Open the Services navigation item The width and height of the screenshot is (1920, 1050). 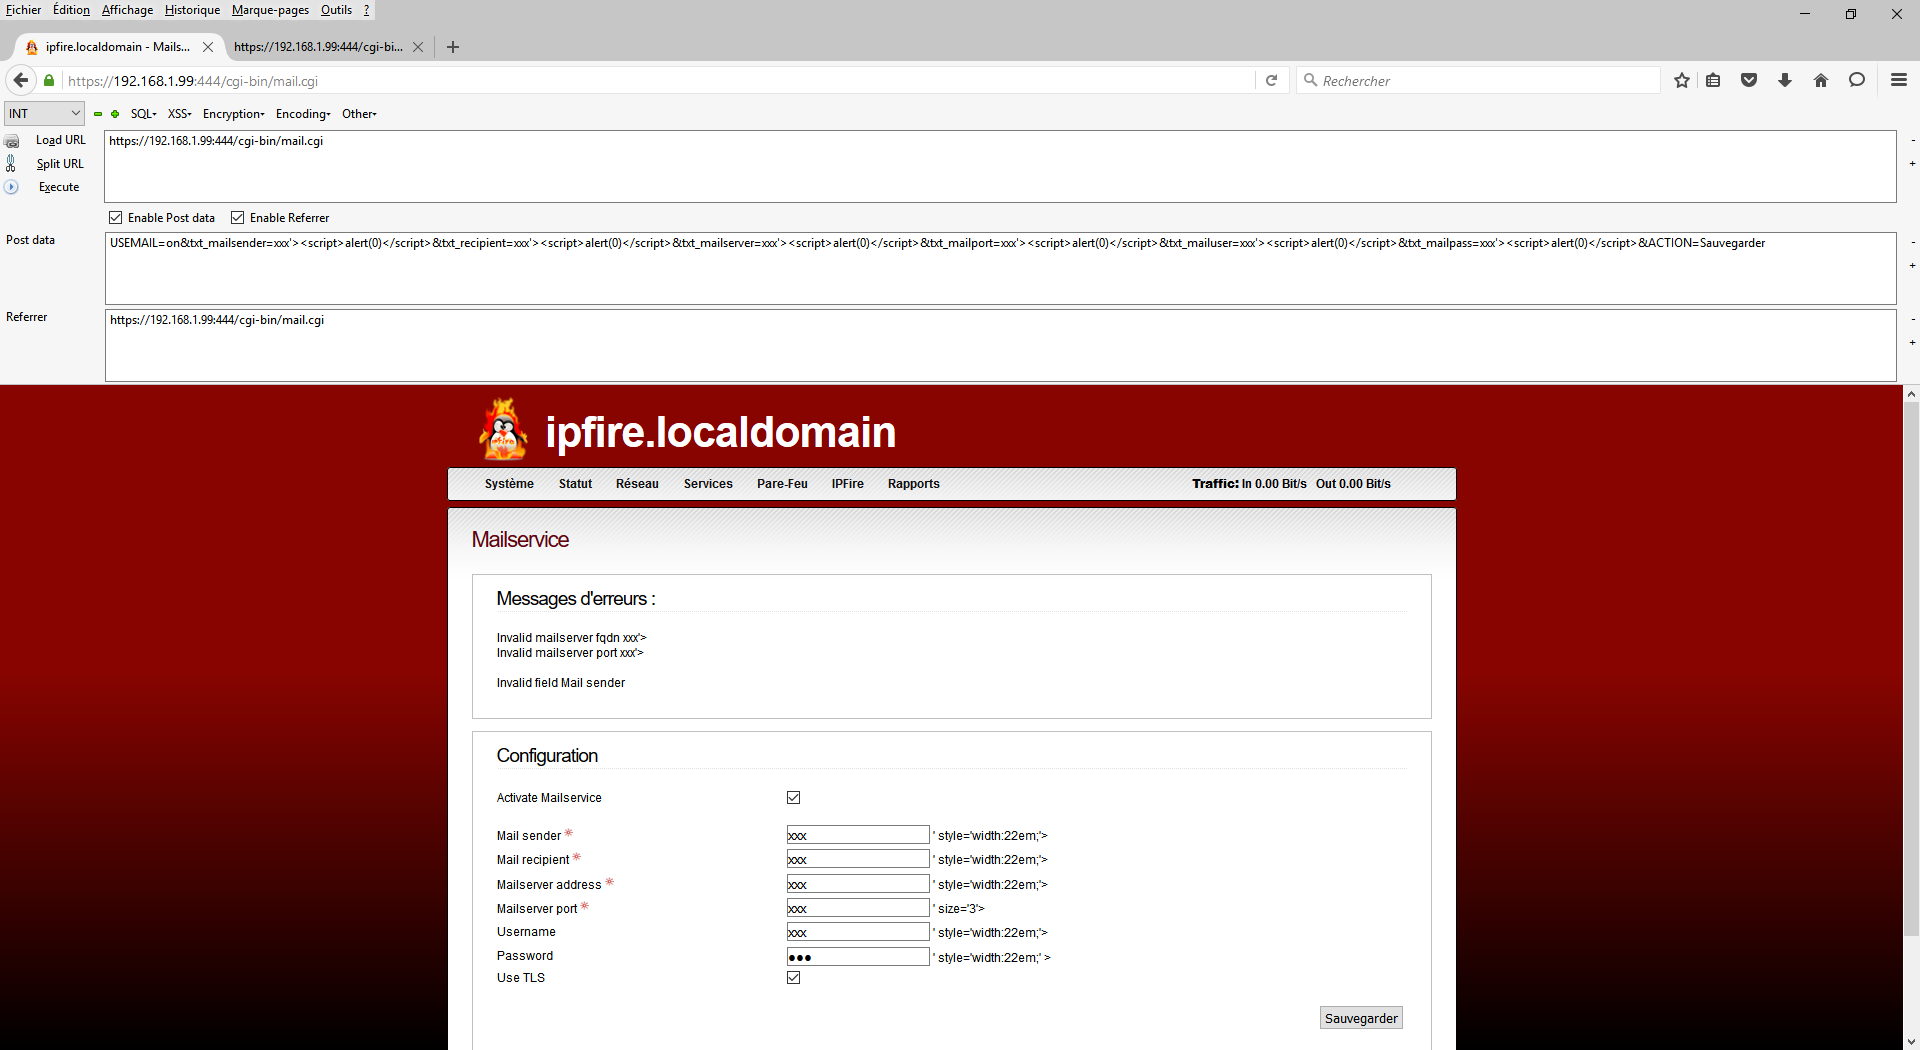pyautogui.click(x=708, y=484)
